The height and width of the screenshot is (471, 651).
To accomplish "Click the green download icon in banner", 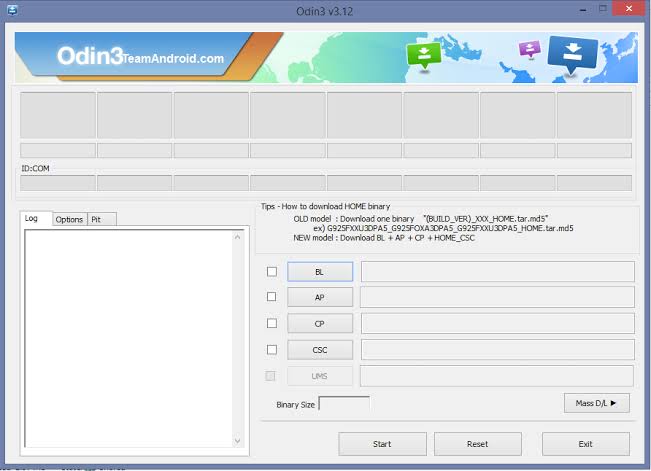I will click(423, 55).
